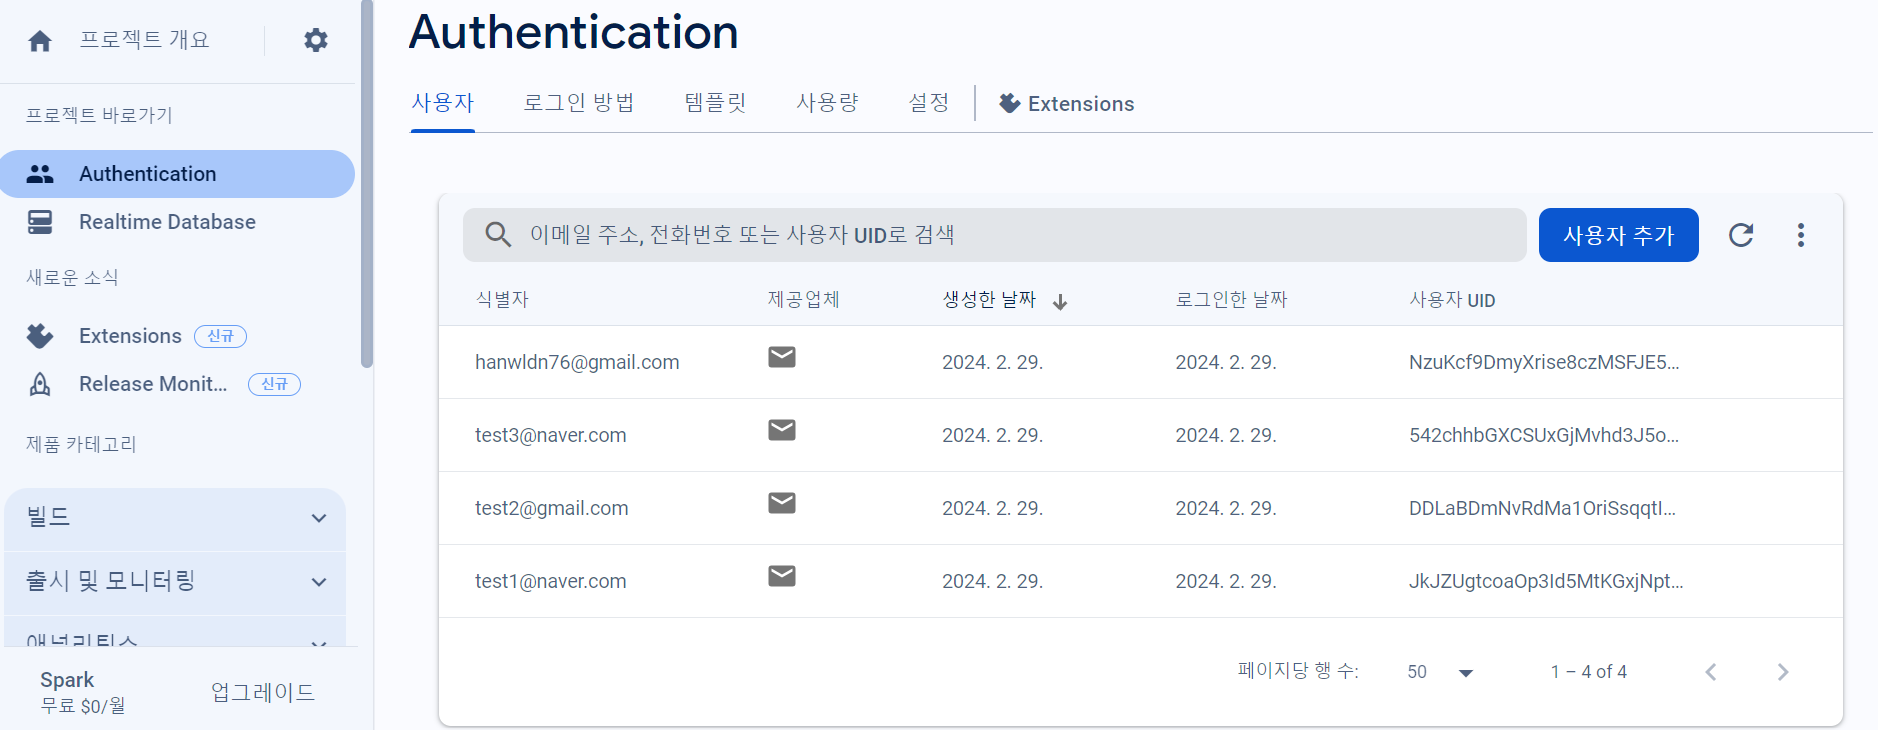Open the Extensions tab

pyautogui.click(x=1067, y=103)
